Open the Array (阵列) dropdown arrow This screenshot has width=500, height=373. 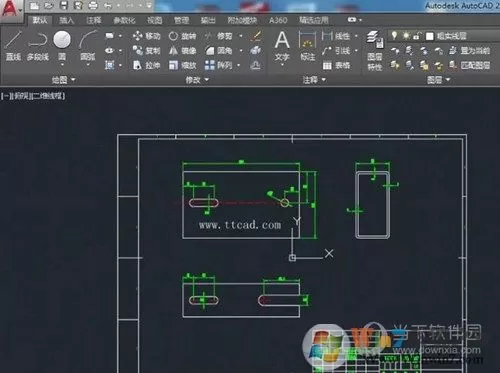pos(238,65)
